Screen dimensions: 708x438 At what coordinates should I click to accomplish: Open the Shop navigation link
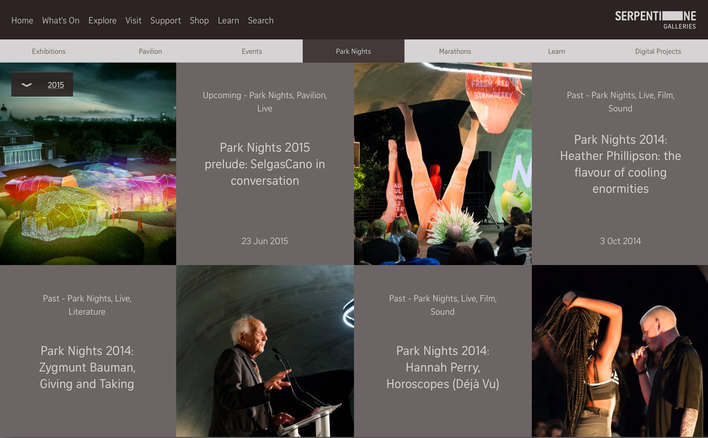tap(199, 20)
